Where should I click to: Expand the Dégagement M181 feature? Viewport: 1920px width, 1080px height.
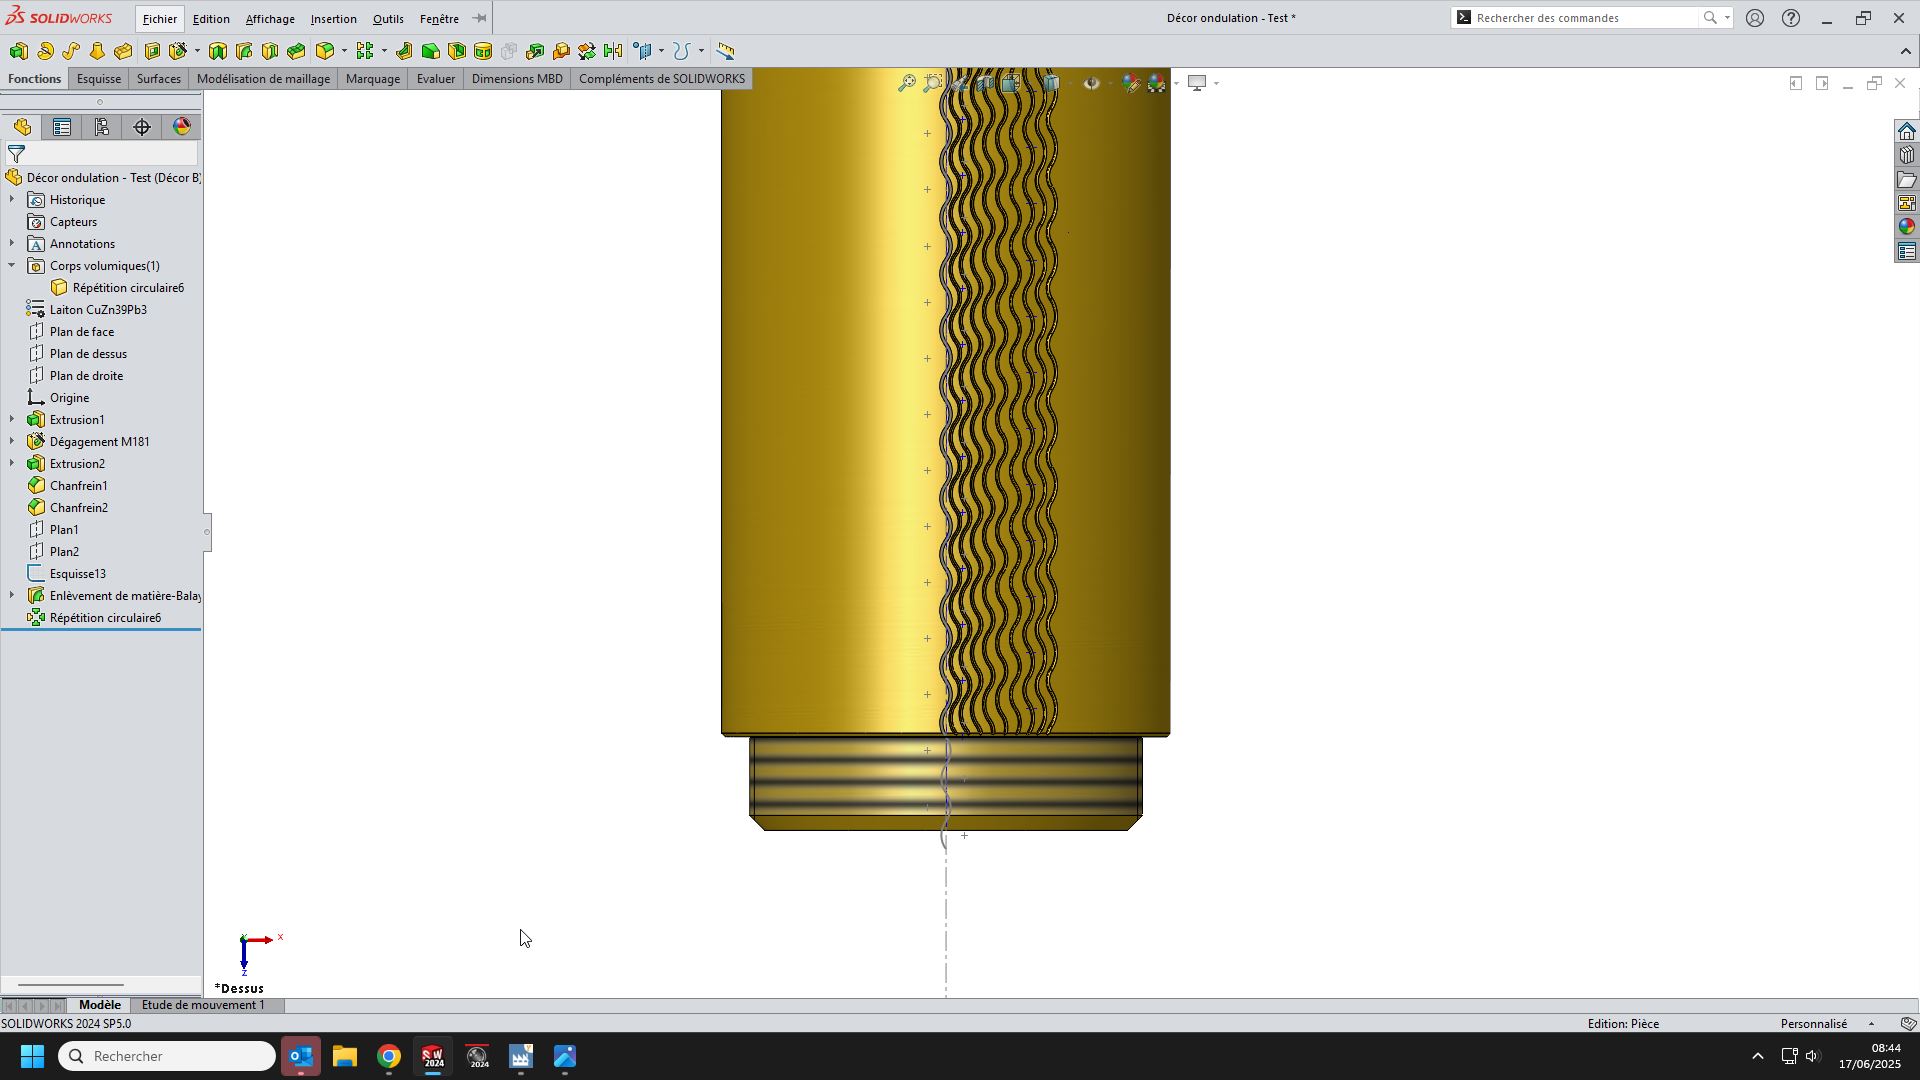[12, 442]
